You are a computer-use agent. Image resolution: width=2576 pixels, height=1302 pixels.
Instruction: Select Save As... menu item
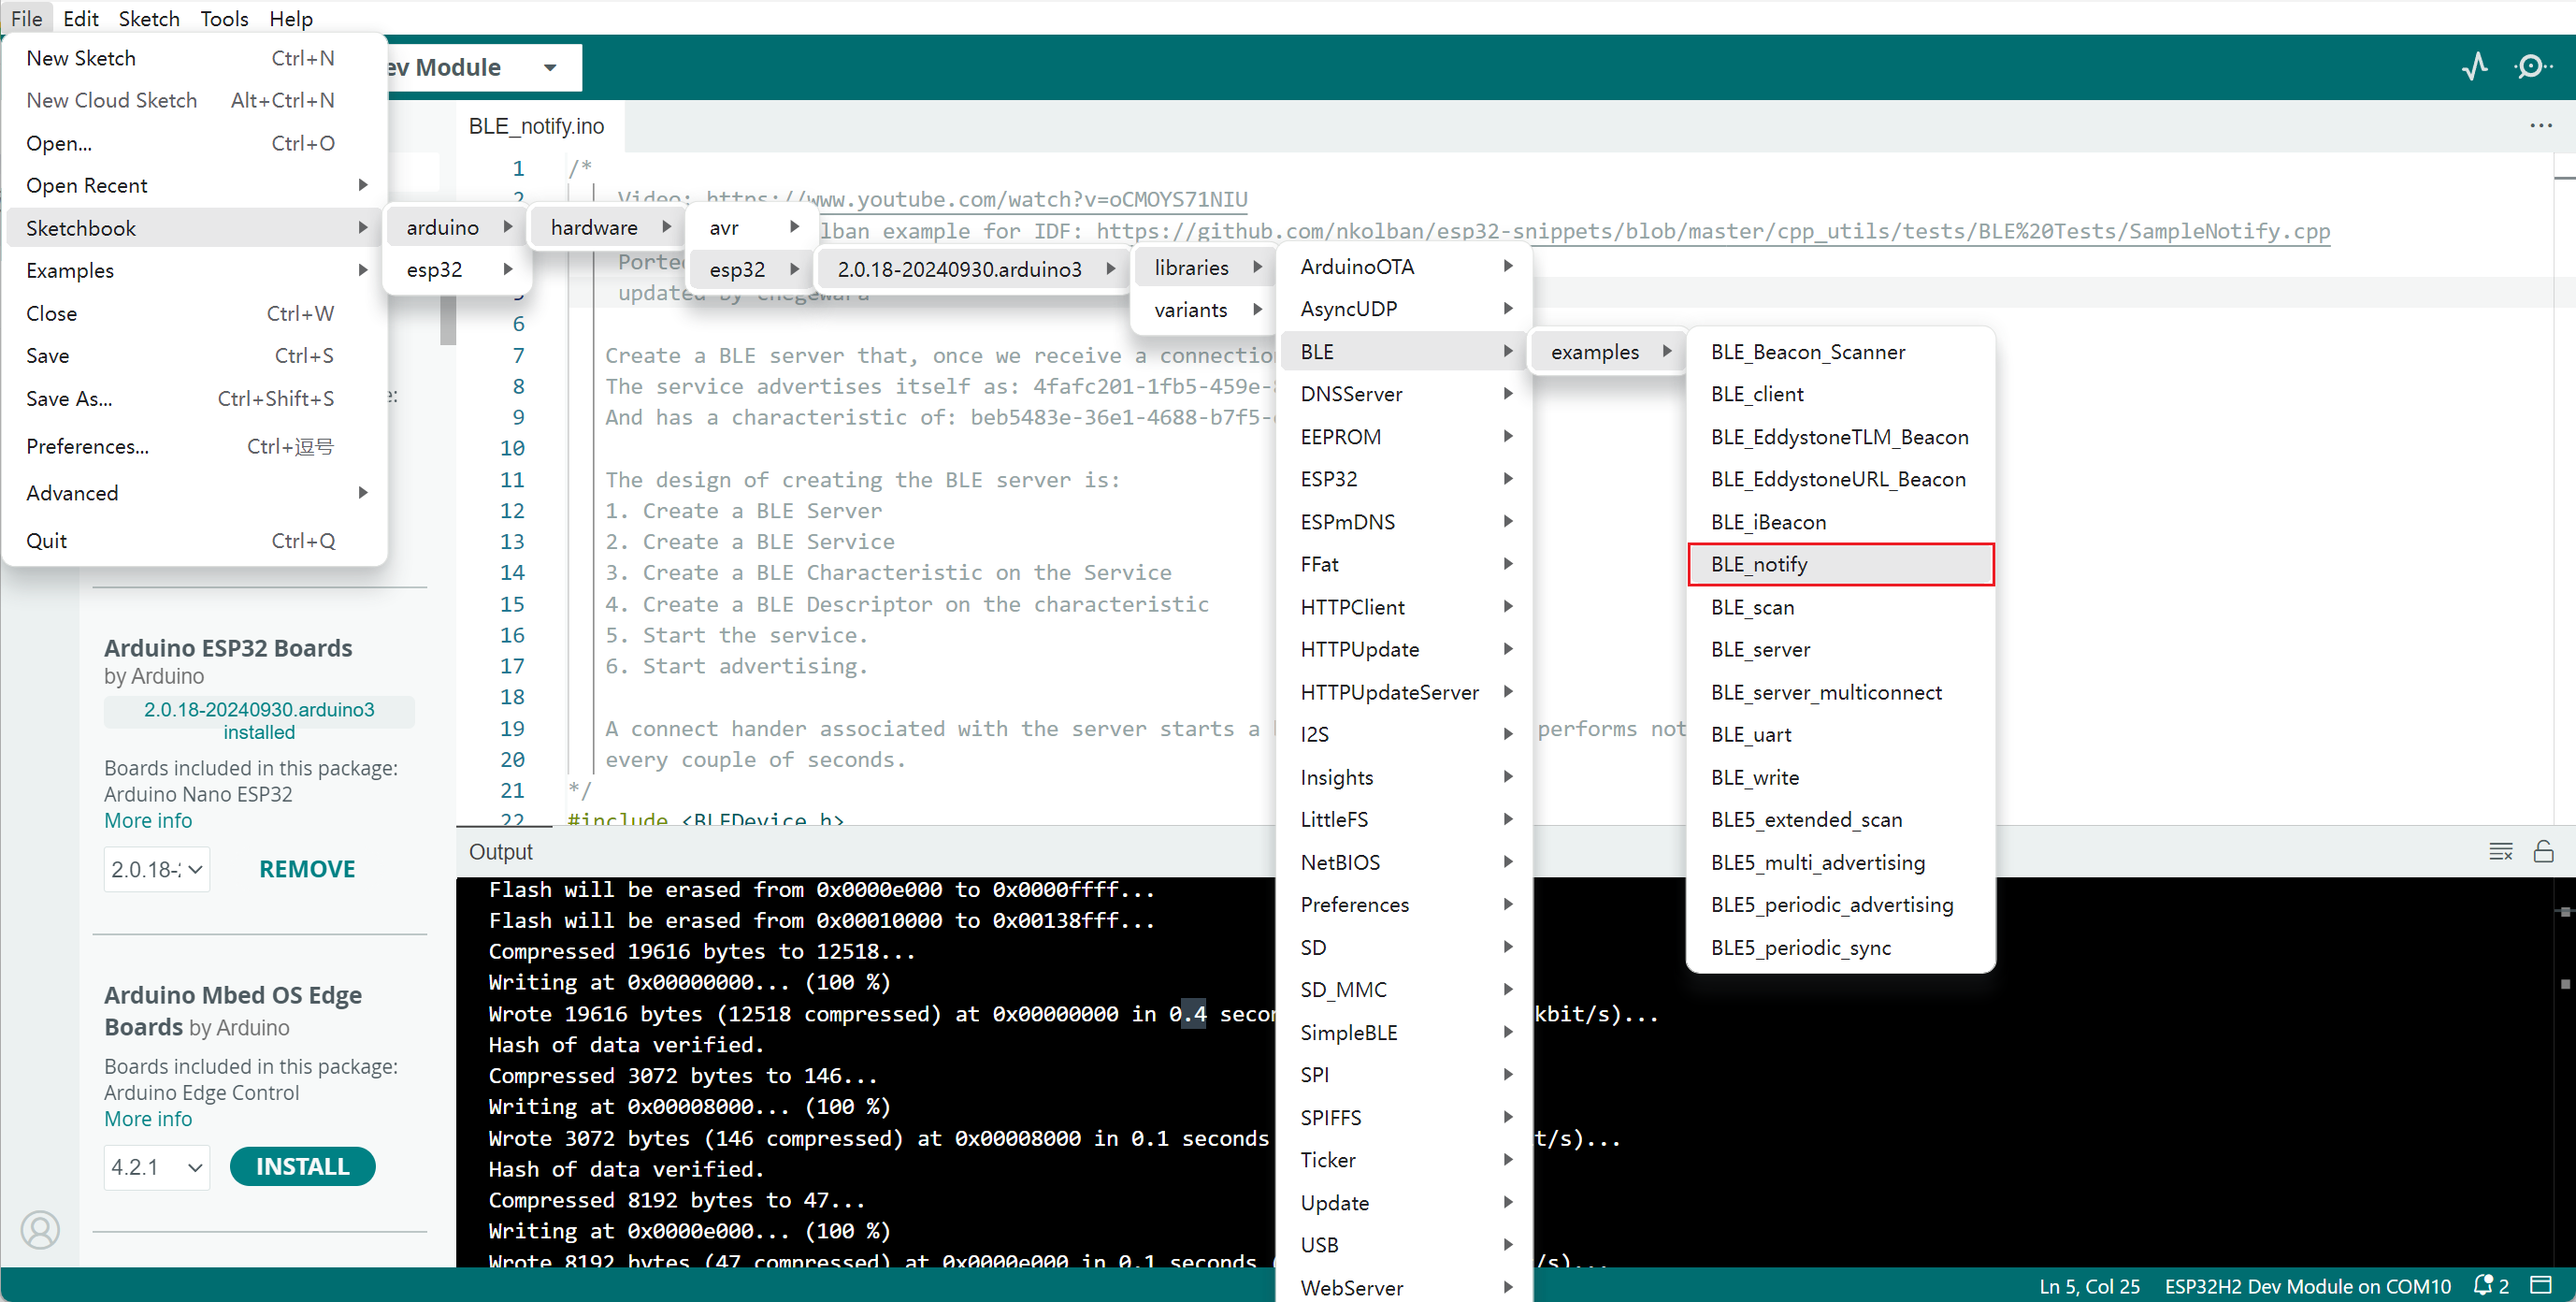(196, 398)
